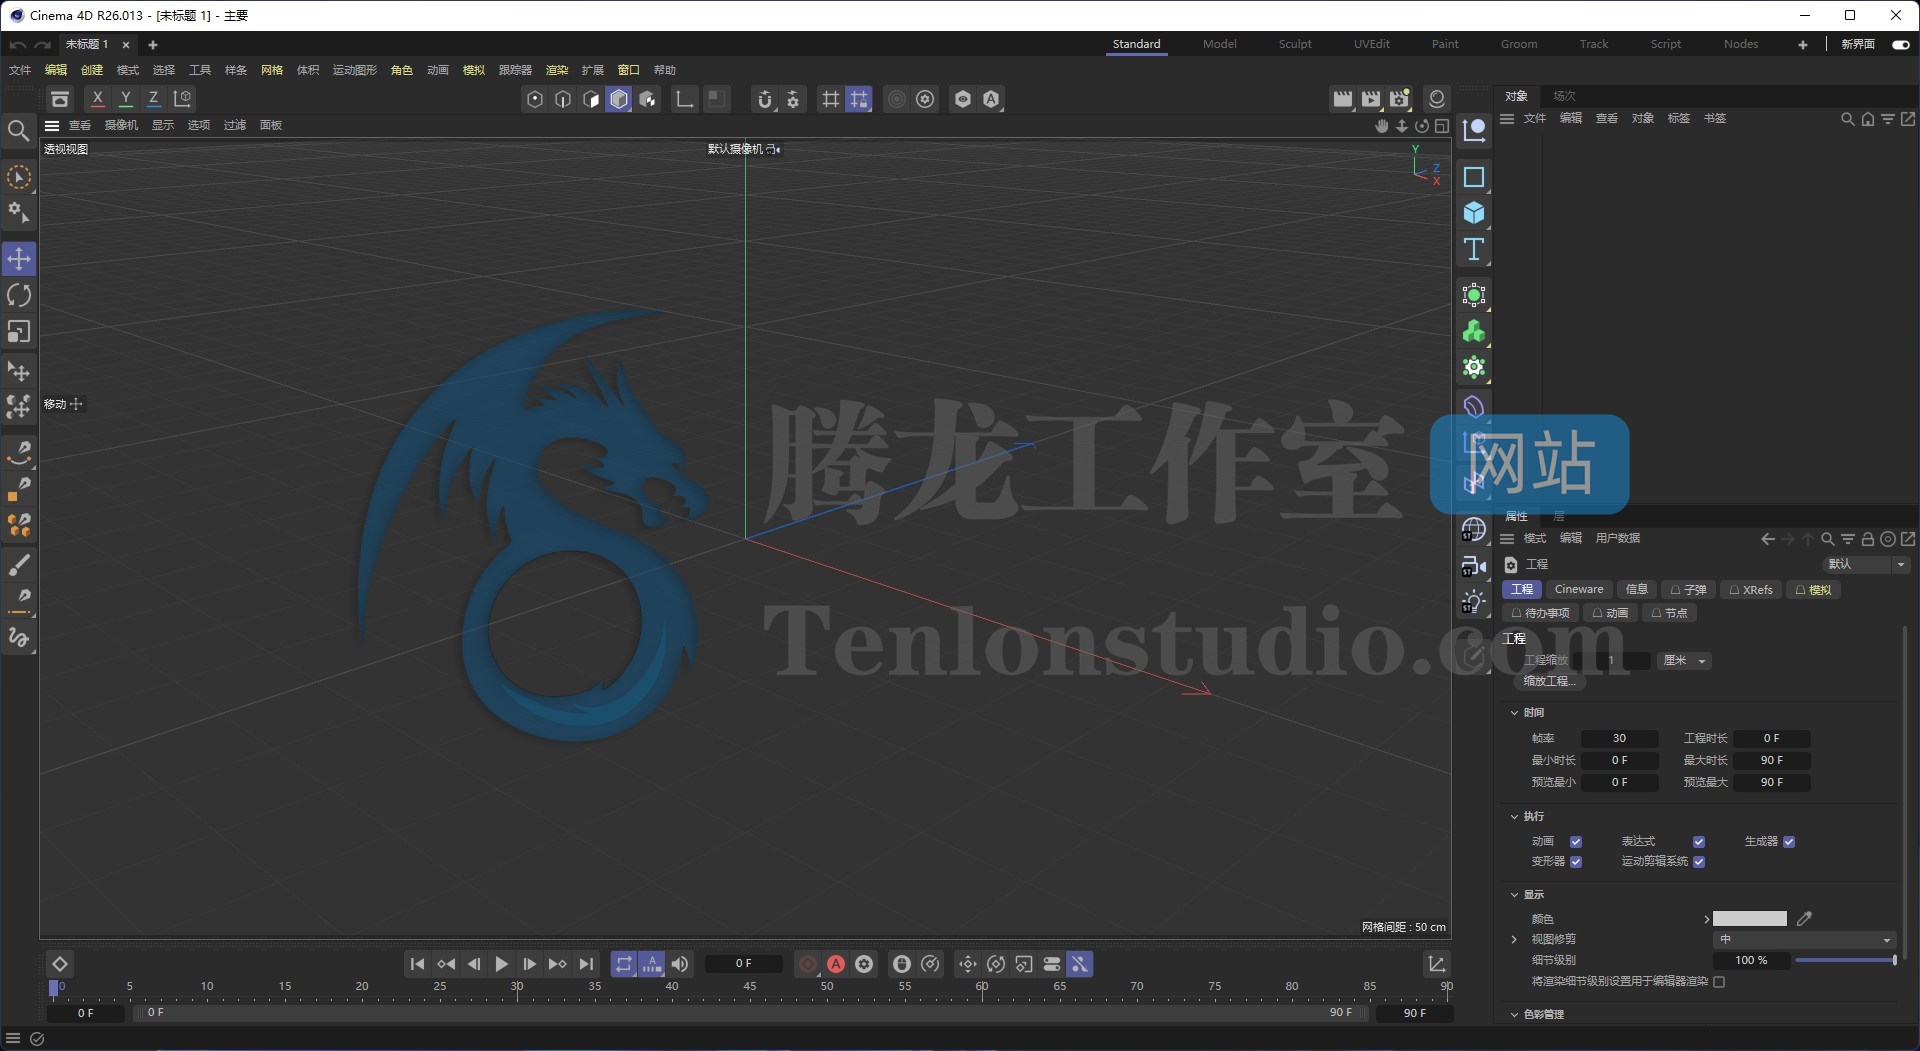The width and height of the screenshot is (1920, 1051).
Task: Click the current frame 0 F field
Action: click(x=743, y=964)
